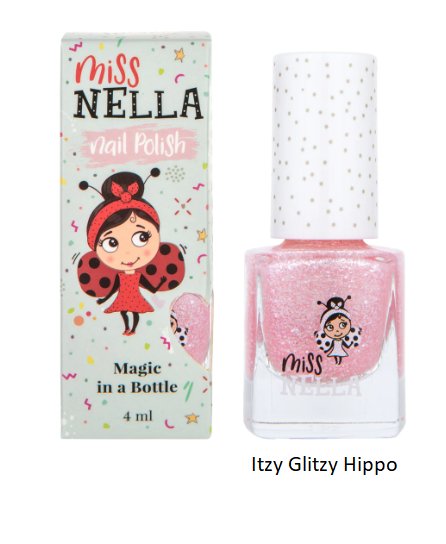
Task: Click the ladybug girl illustration on the box
Action: point(131,252)
